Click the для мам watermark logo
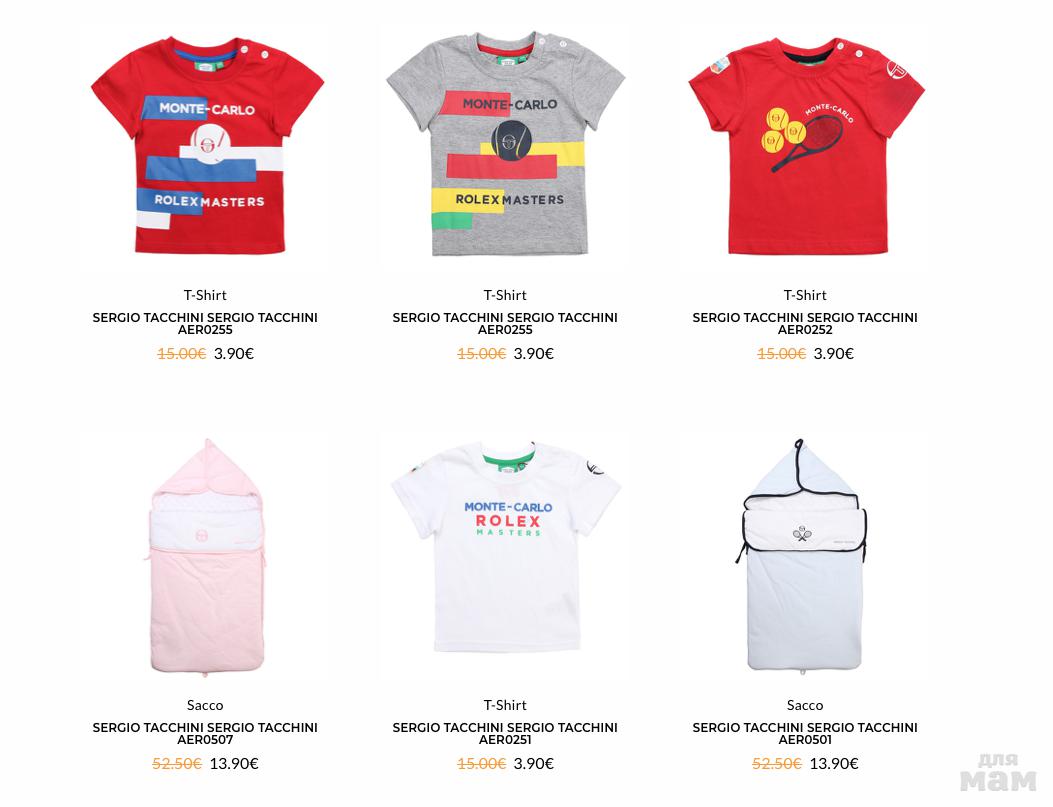This screenshot has height=807, width=1053. pyautogui.click(x=998, y=773)
